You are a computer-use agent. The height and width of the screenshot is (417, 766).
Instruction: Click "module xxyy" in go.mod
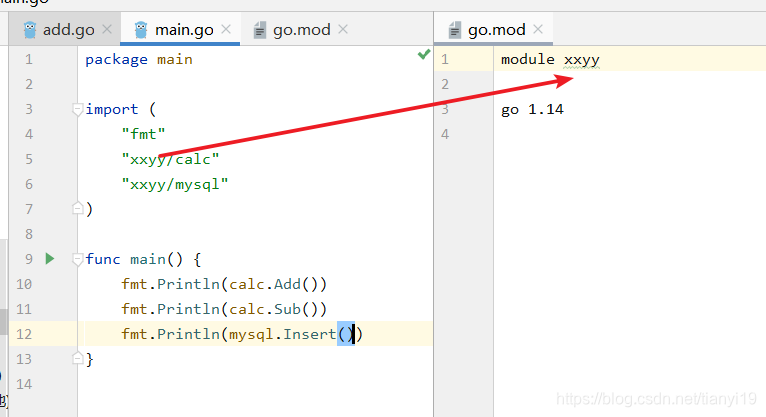coord(550,60)
